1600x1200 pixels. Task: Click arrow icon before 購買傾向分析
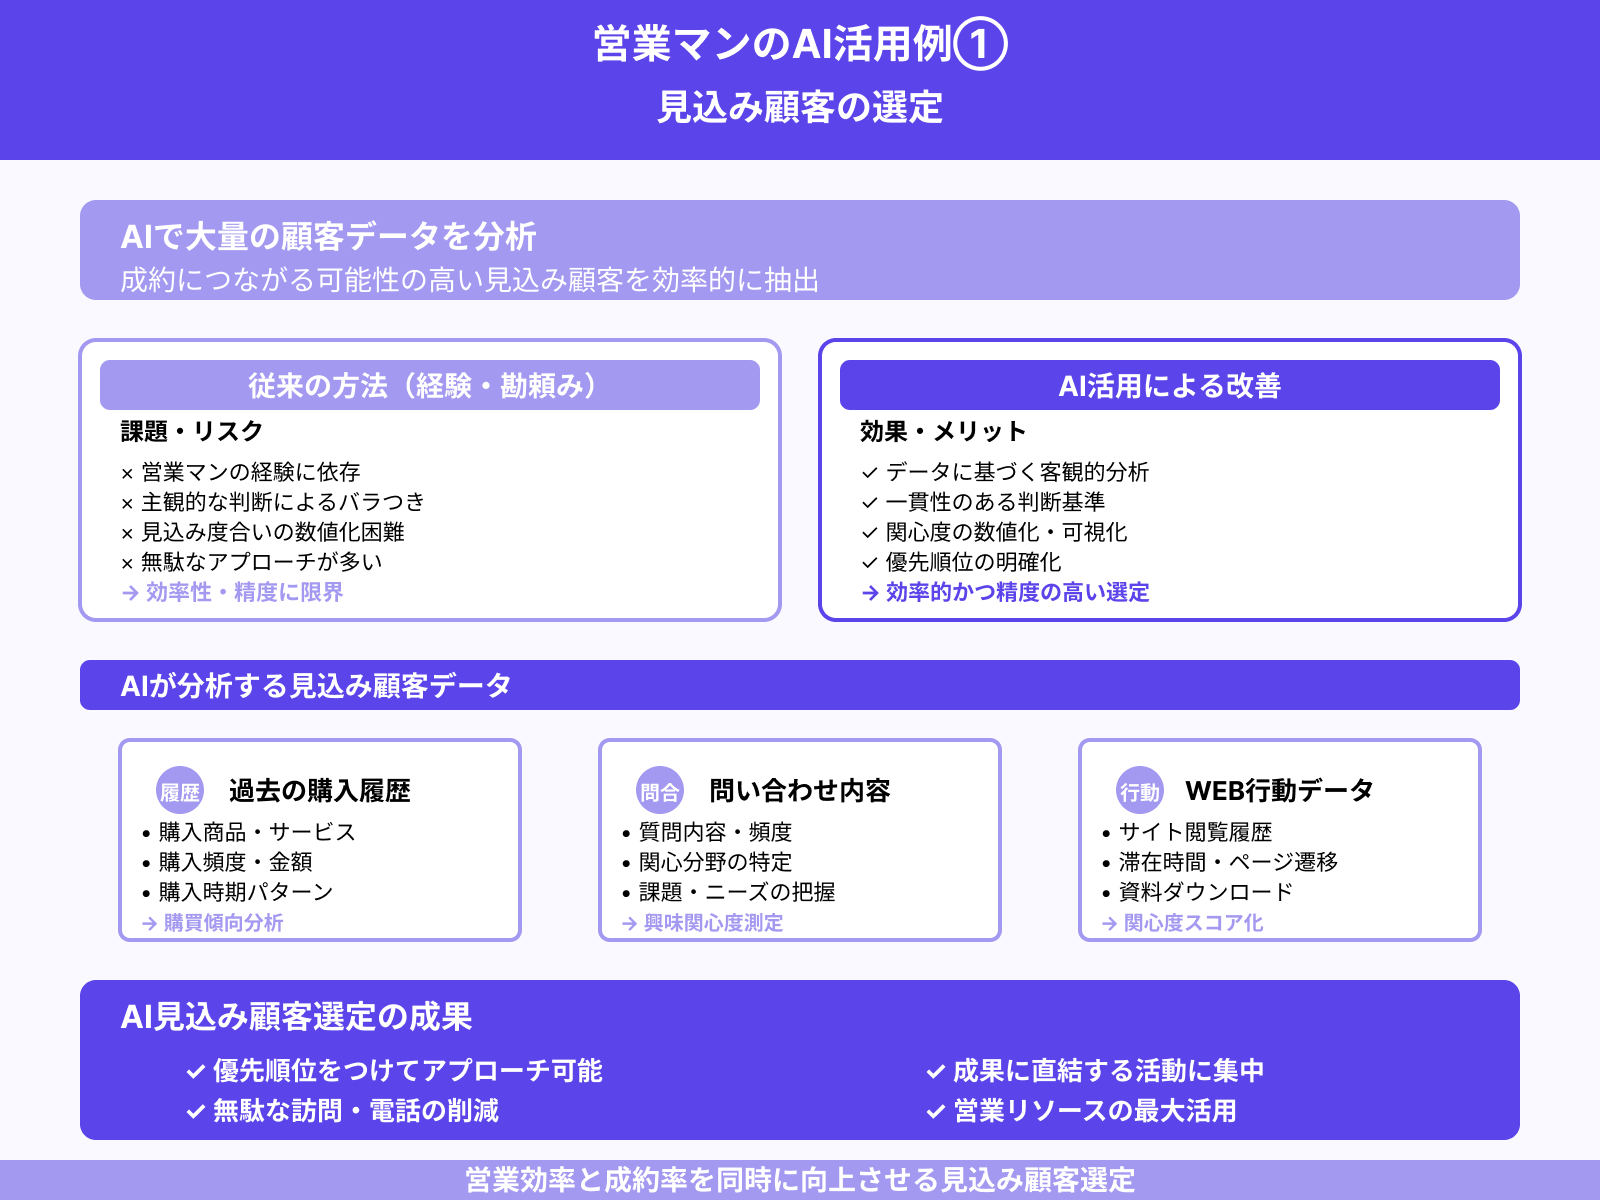click(x=150, y=923)
